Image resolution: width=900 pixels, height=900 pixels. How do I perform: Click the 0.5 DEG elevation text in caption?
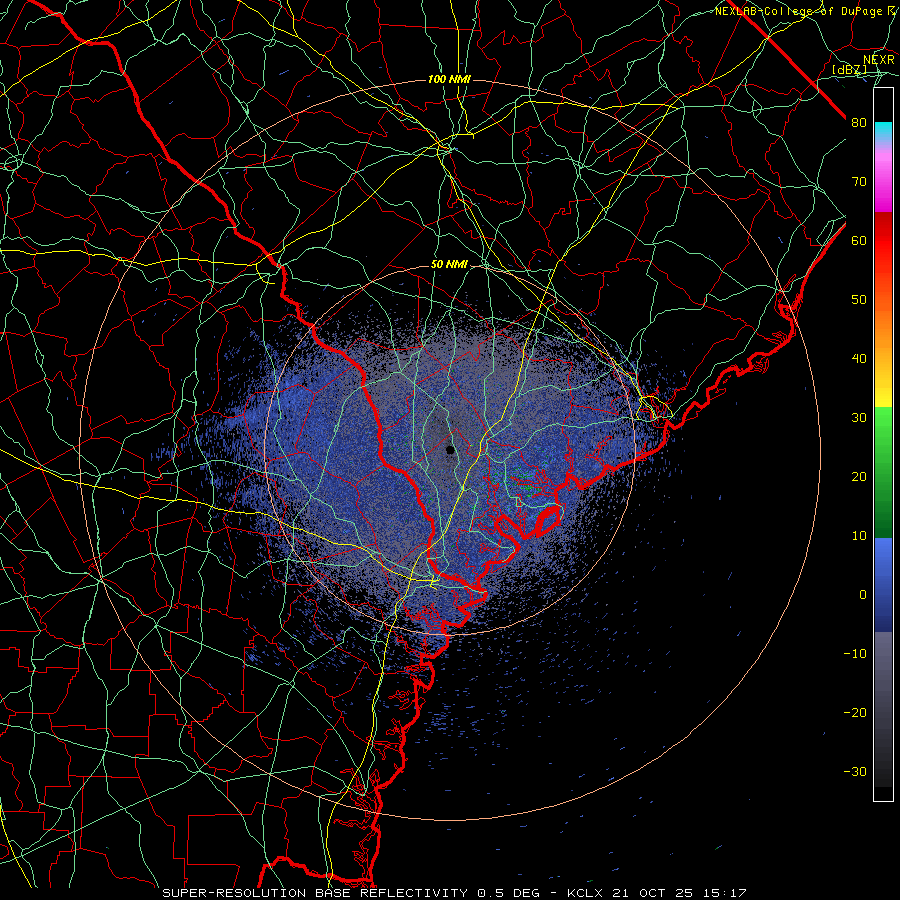tap(508, 893)
